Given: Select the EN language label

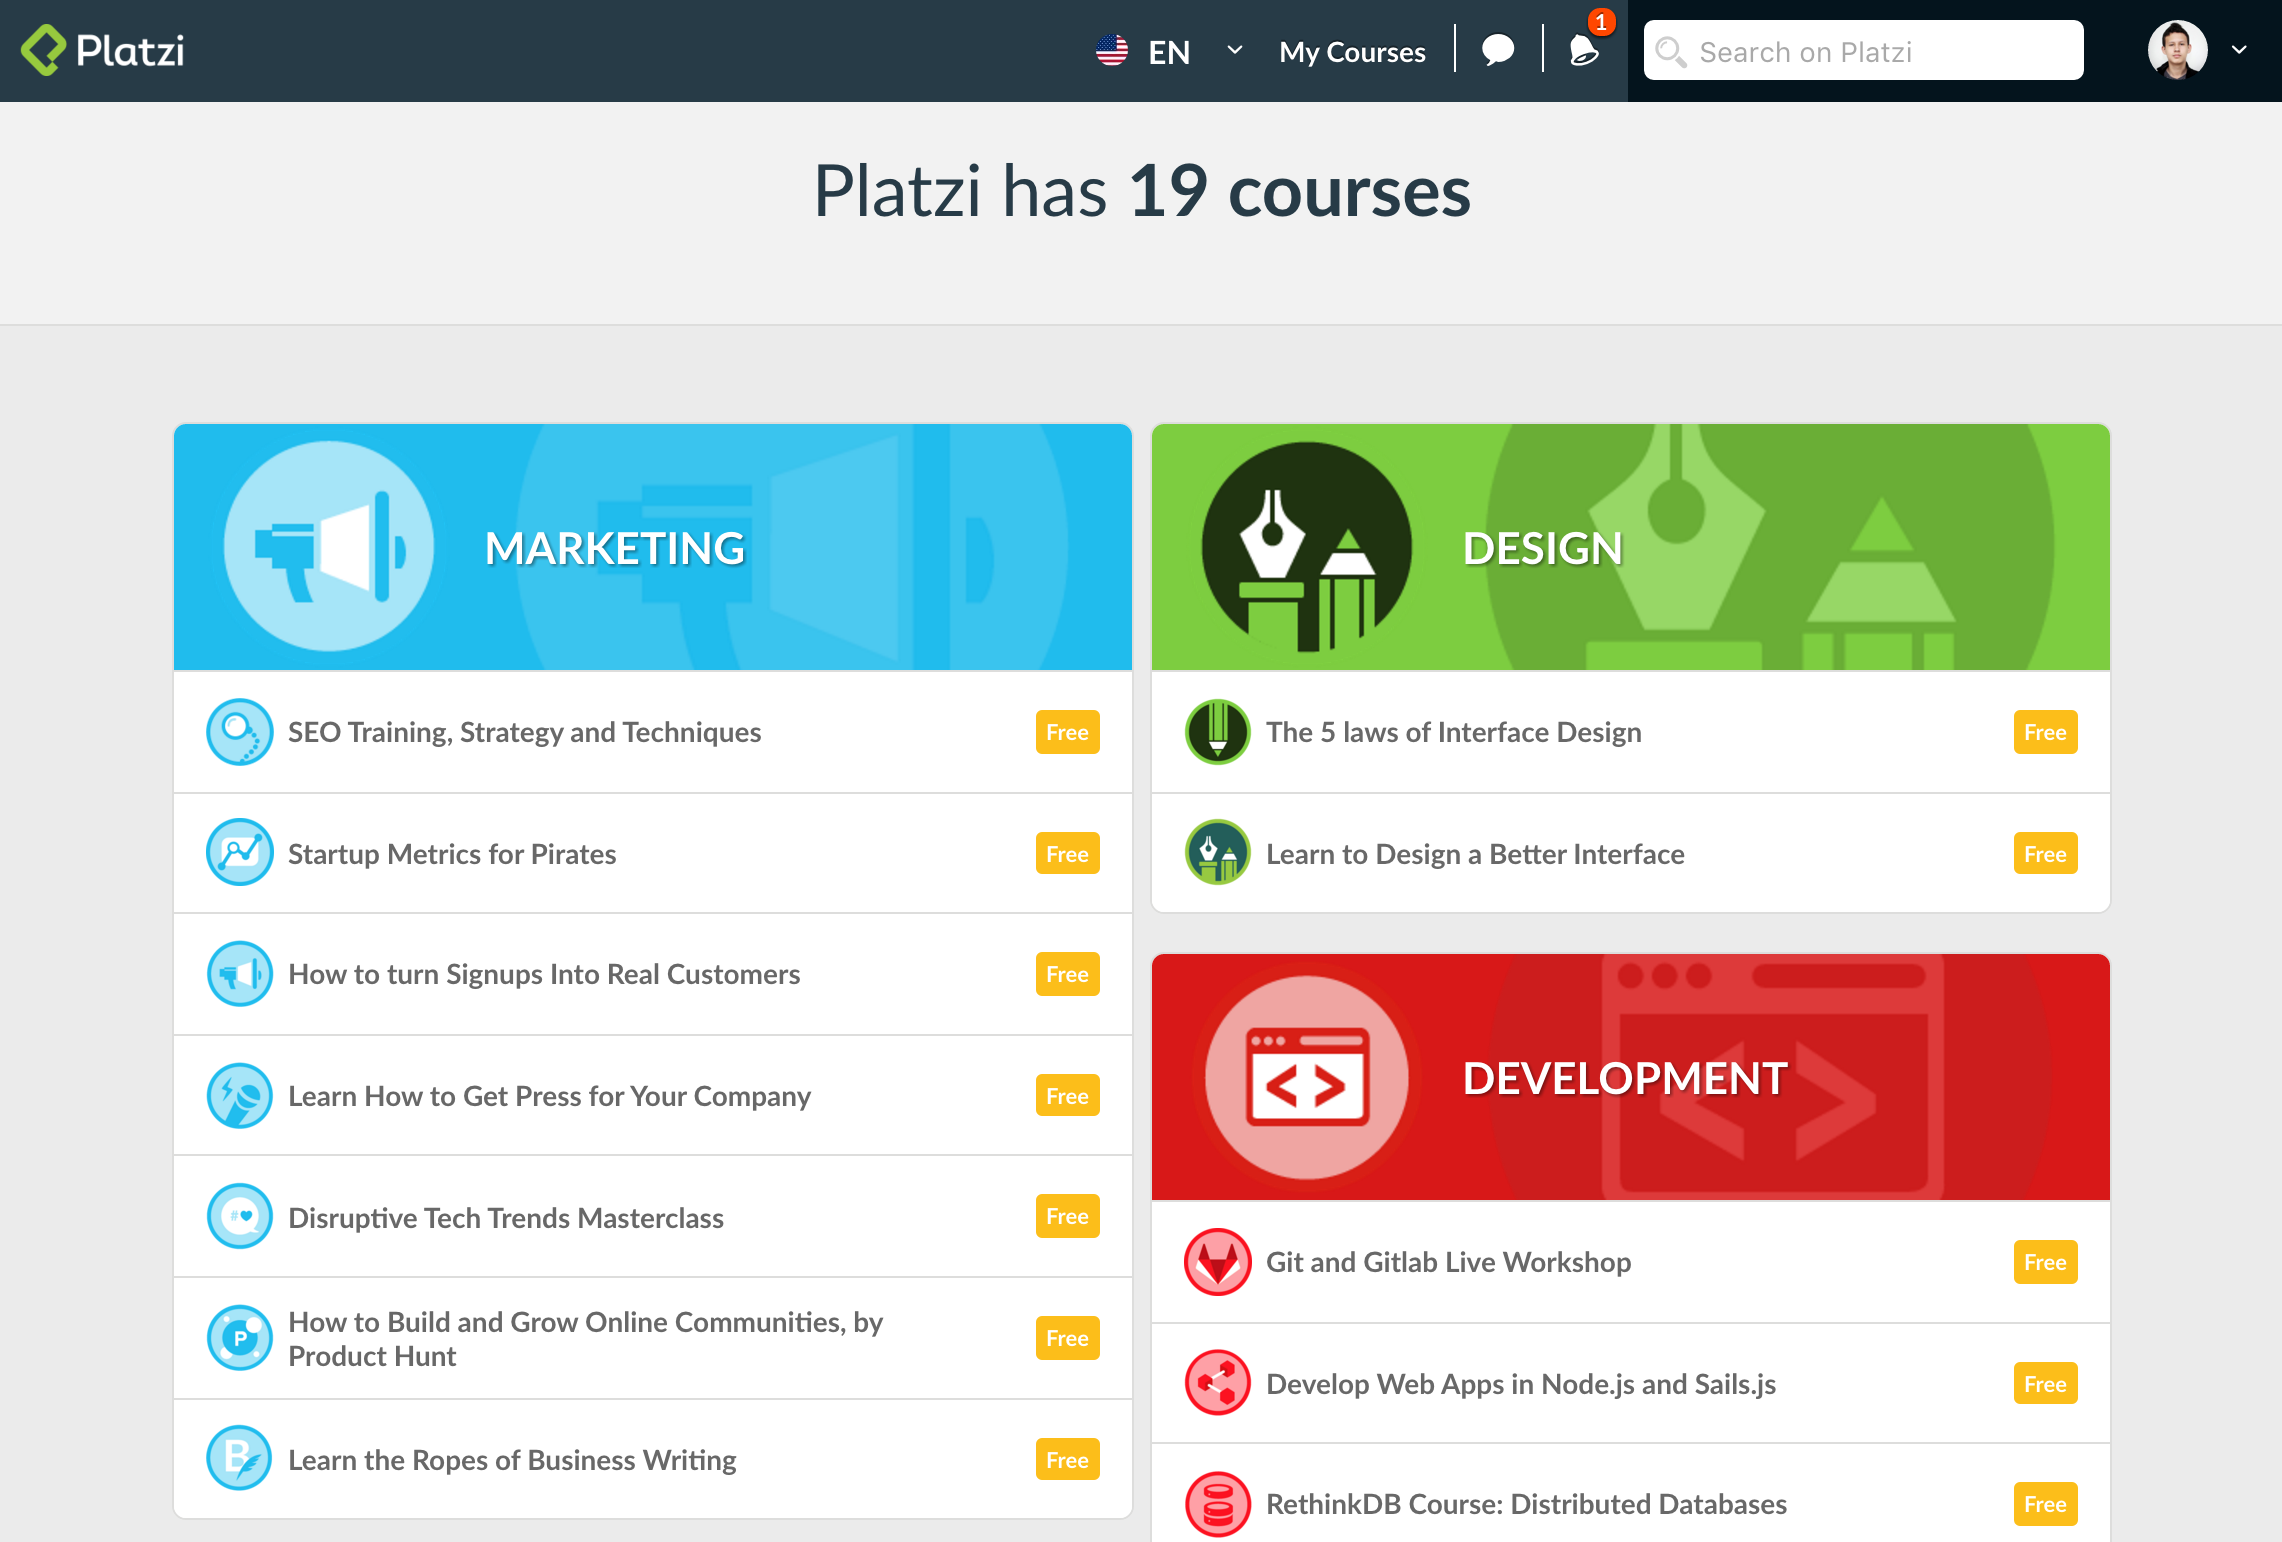Looking at the screenshot, I should coord(1169,52).
